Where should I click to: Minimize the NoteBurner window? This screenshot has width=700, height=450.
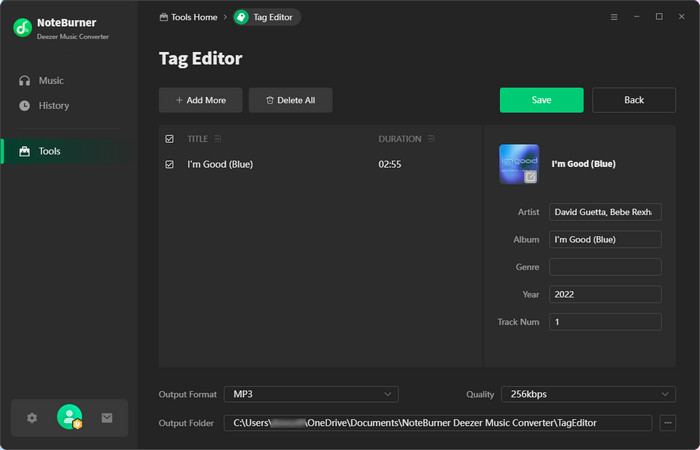637,17
